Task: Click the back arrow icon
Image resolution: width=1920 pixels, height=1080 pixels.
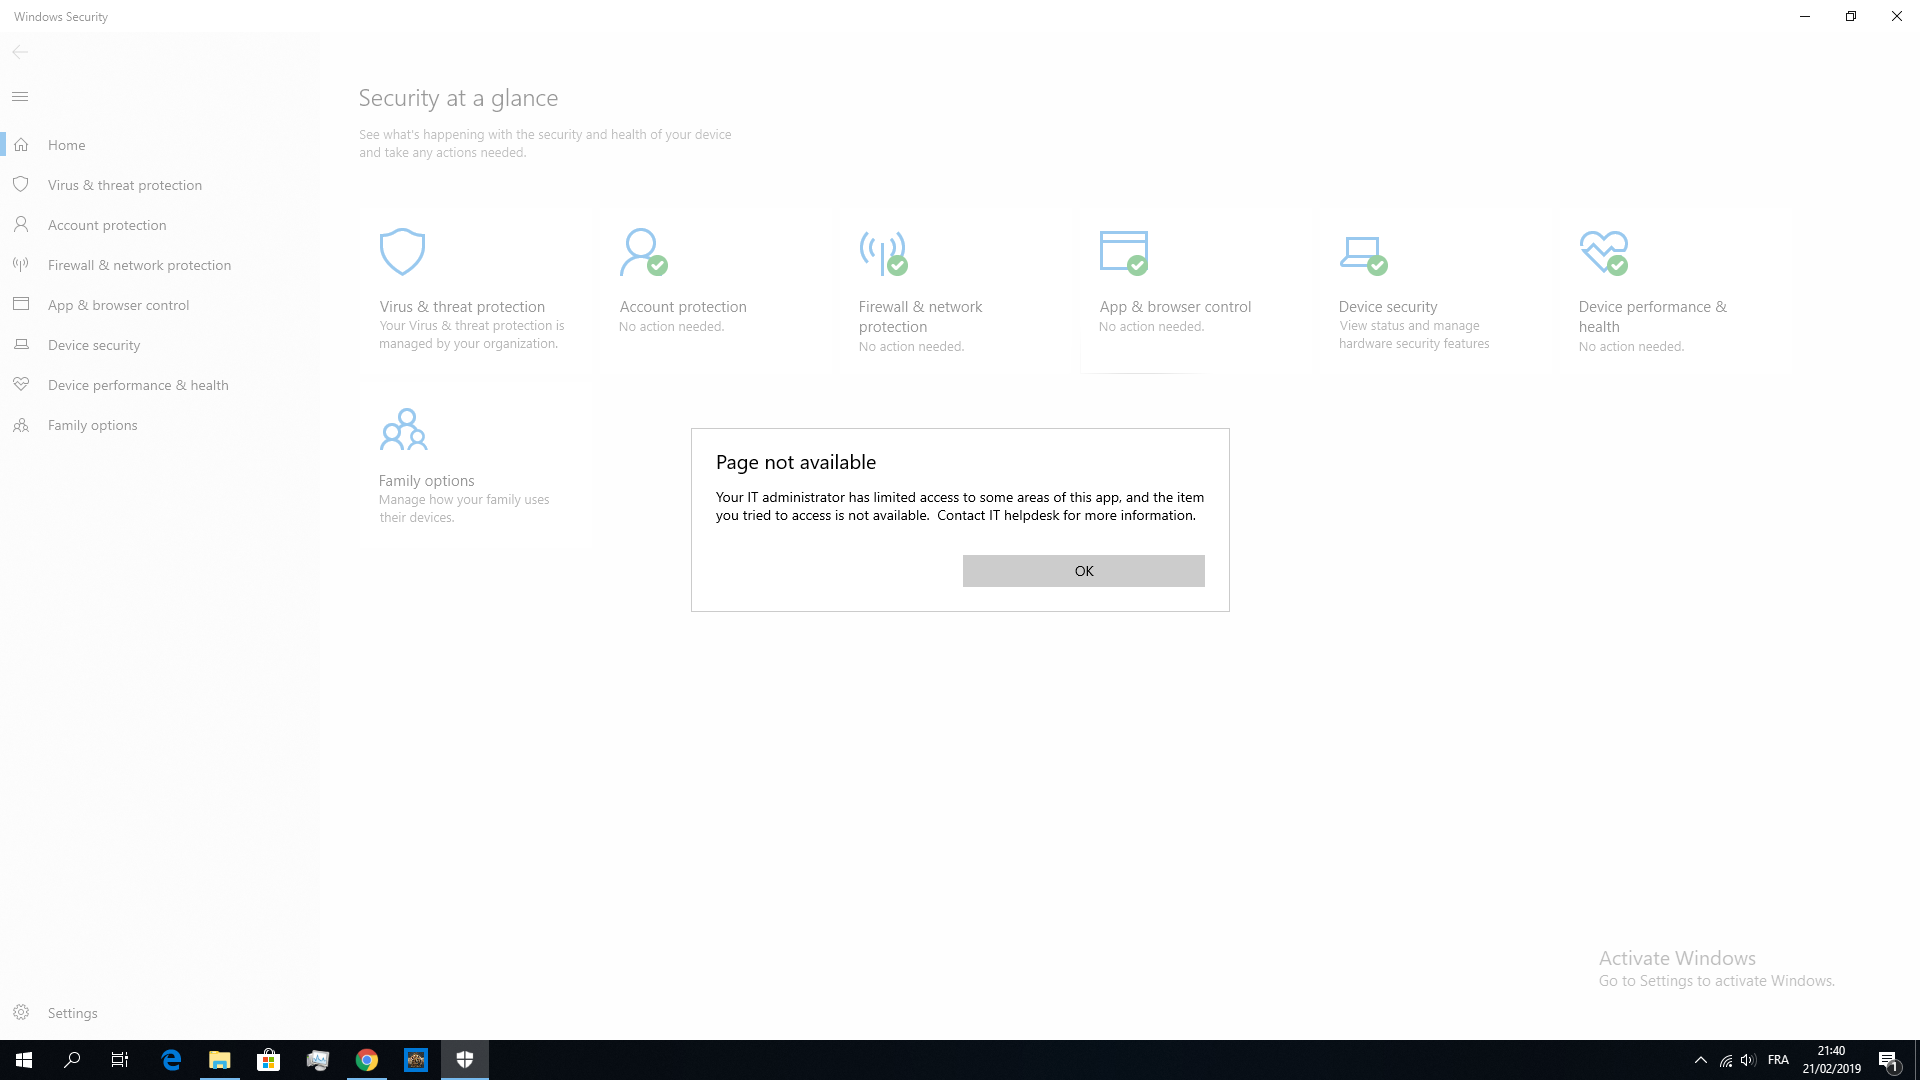Action: [x=20, y=52]
